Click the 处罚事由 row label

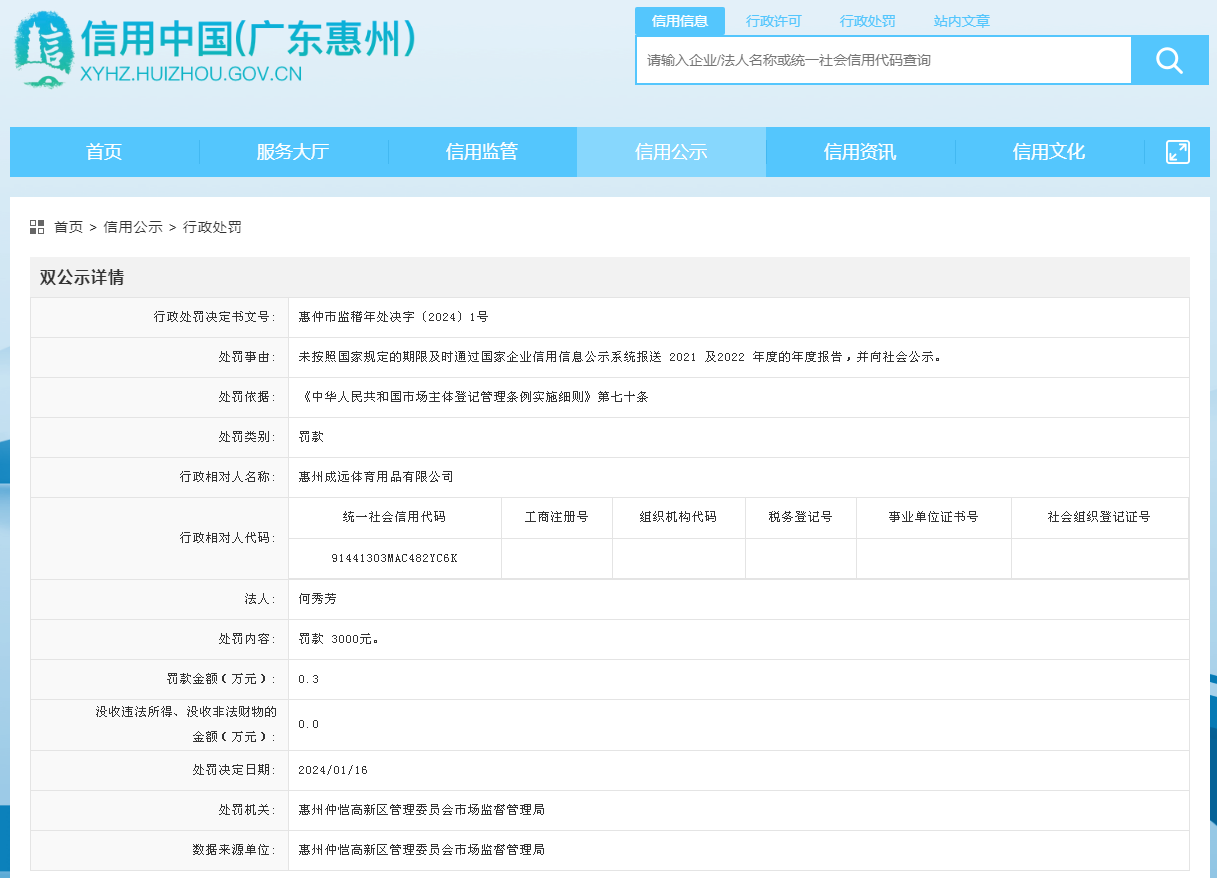click(x=247, y=357)
